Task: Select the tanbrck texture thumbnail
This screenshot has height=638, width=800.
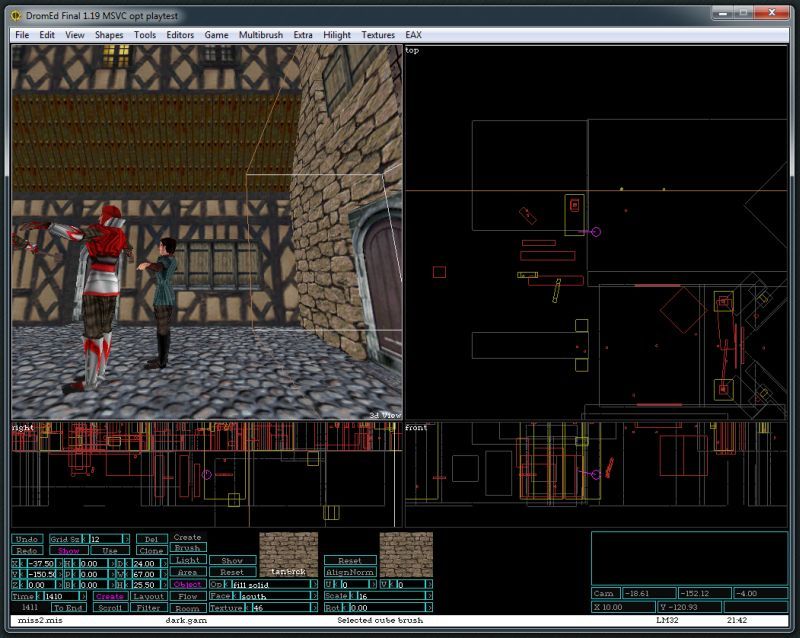Action: [x=289, y=555]
